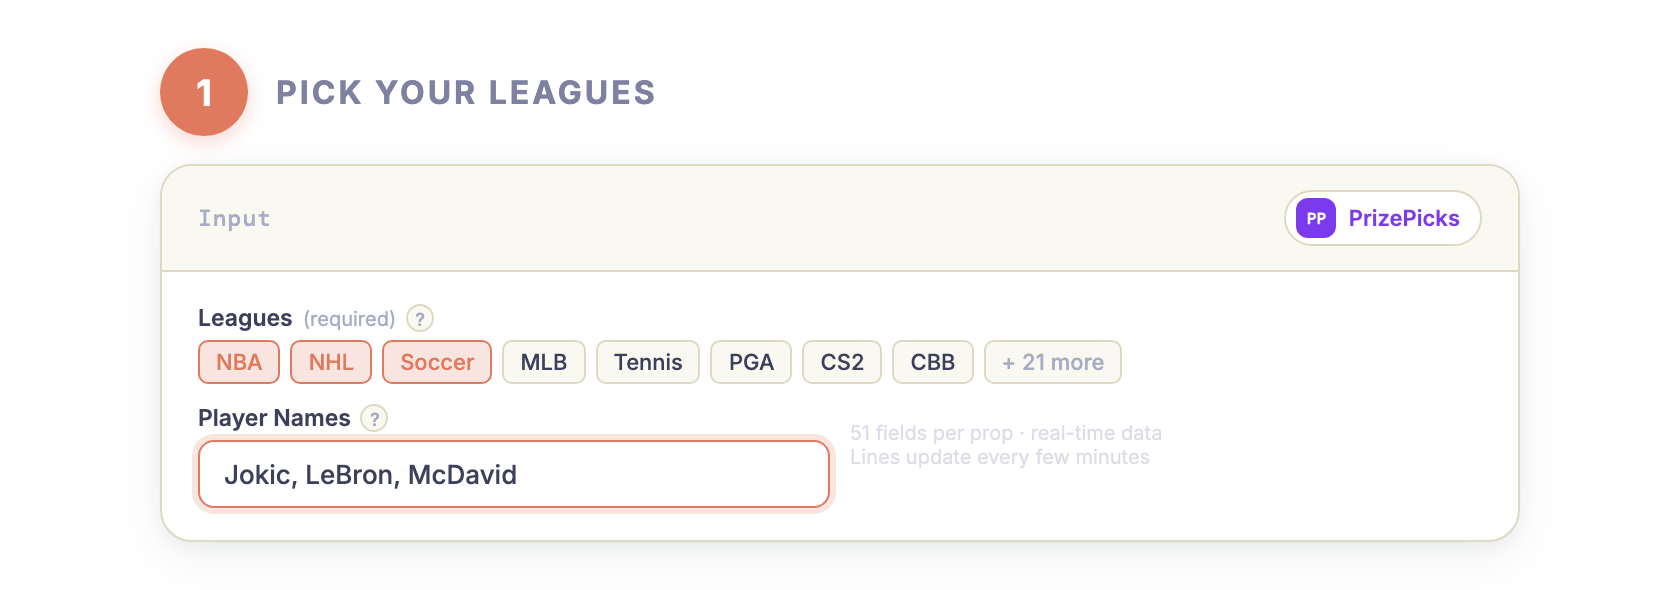Click inside the Player Names input field
The width and height of the screenshot is (1680, 590).
point(512,474)
